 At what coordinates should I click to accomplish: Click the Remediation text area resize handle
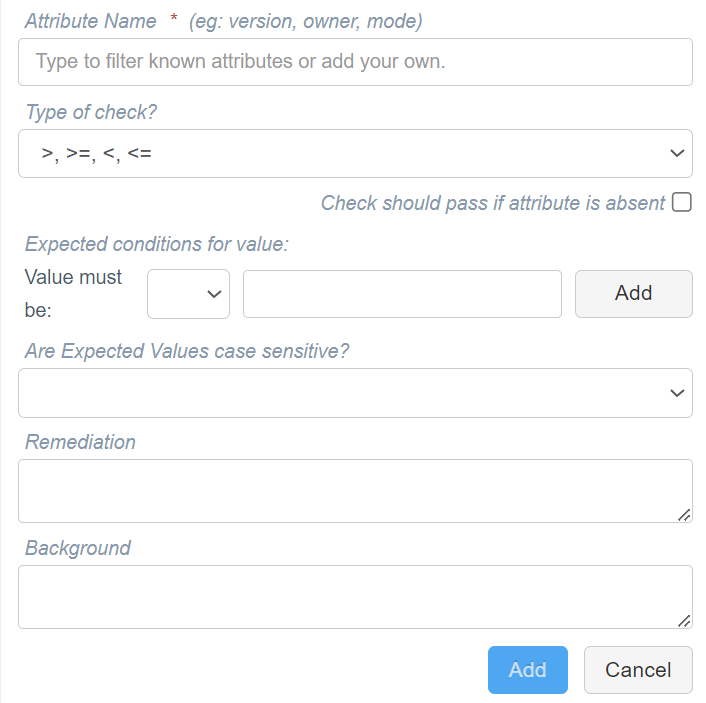click(x=684, y=515)
